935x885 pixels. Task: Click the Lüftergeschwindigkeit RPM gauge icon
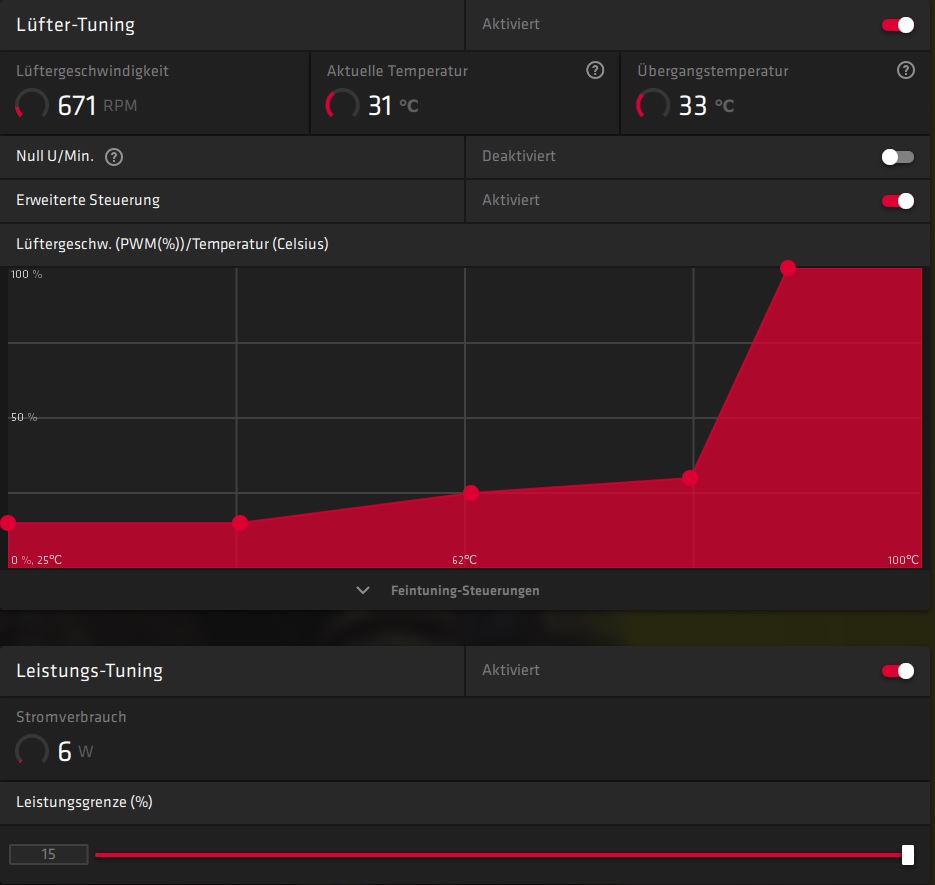pos(32,105)
